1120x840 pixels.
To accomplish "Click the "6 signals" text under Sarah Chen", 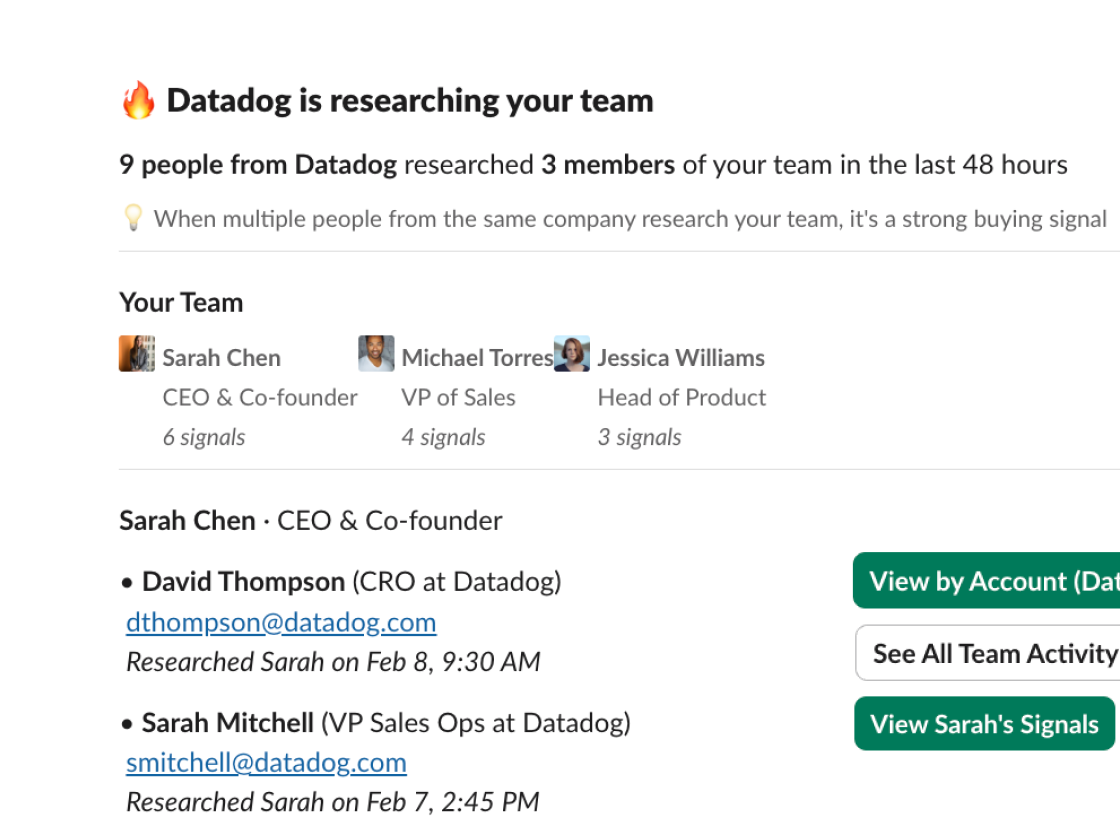I will click(204, 437).
